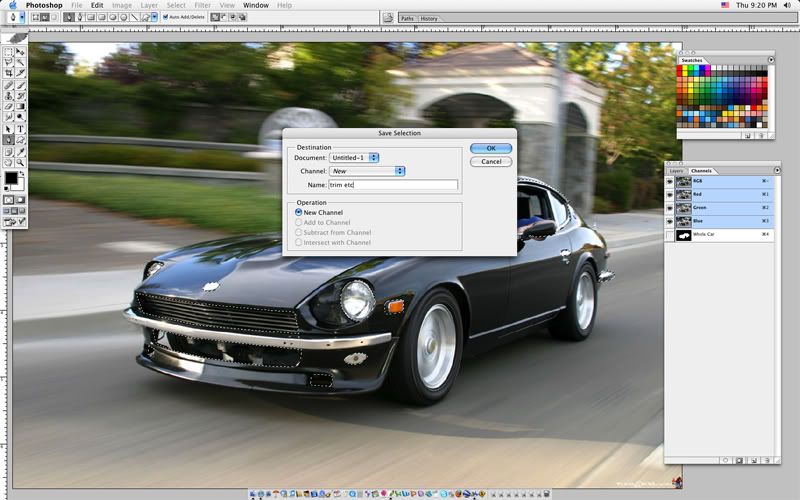Click Cancel in Save Selection dialog
800x500 pixels.
[490, 161]
